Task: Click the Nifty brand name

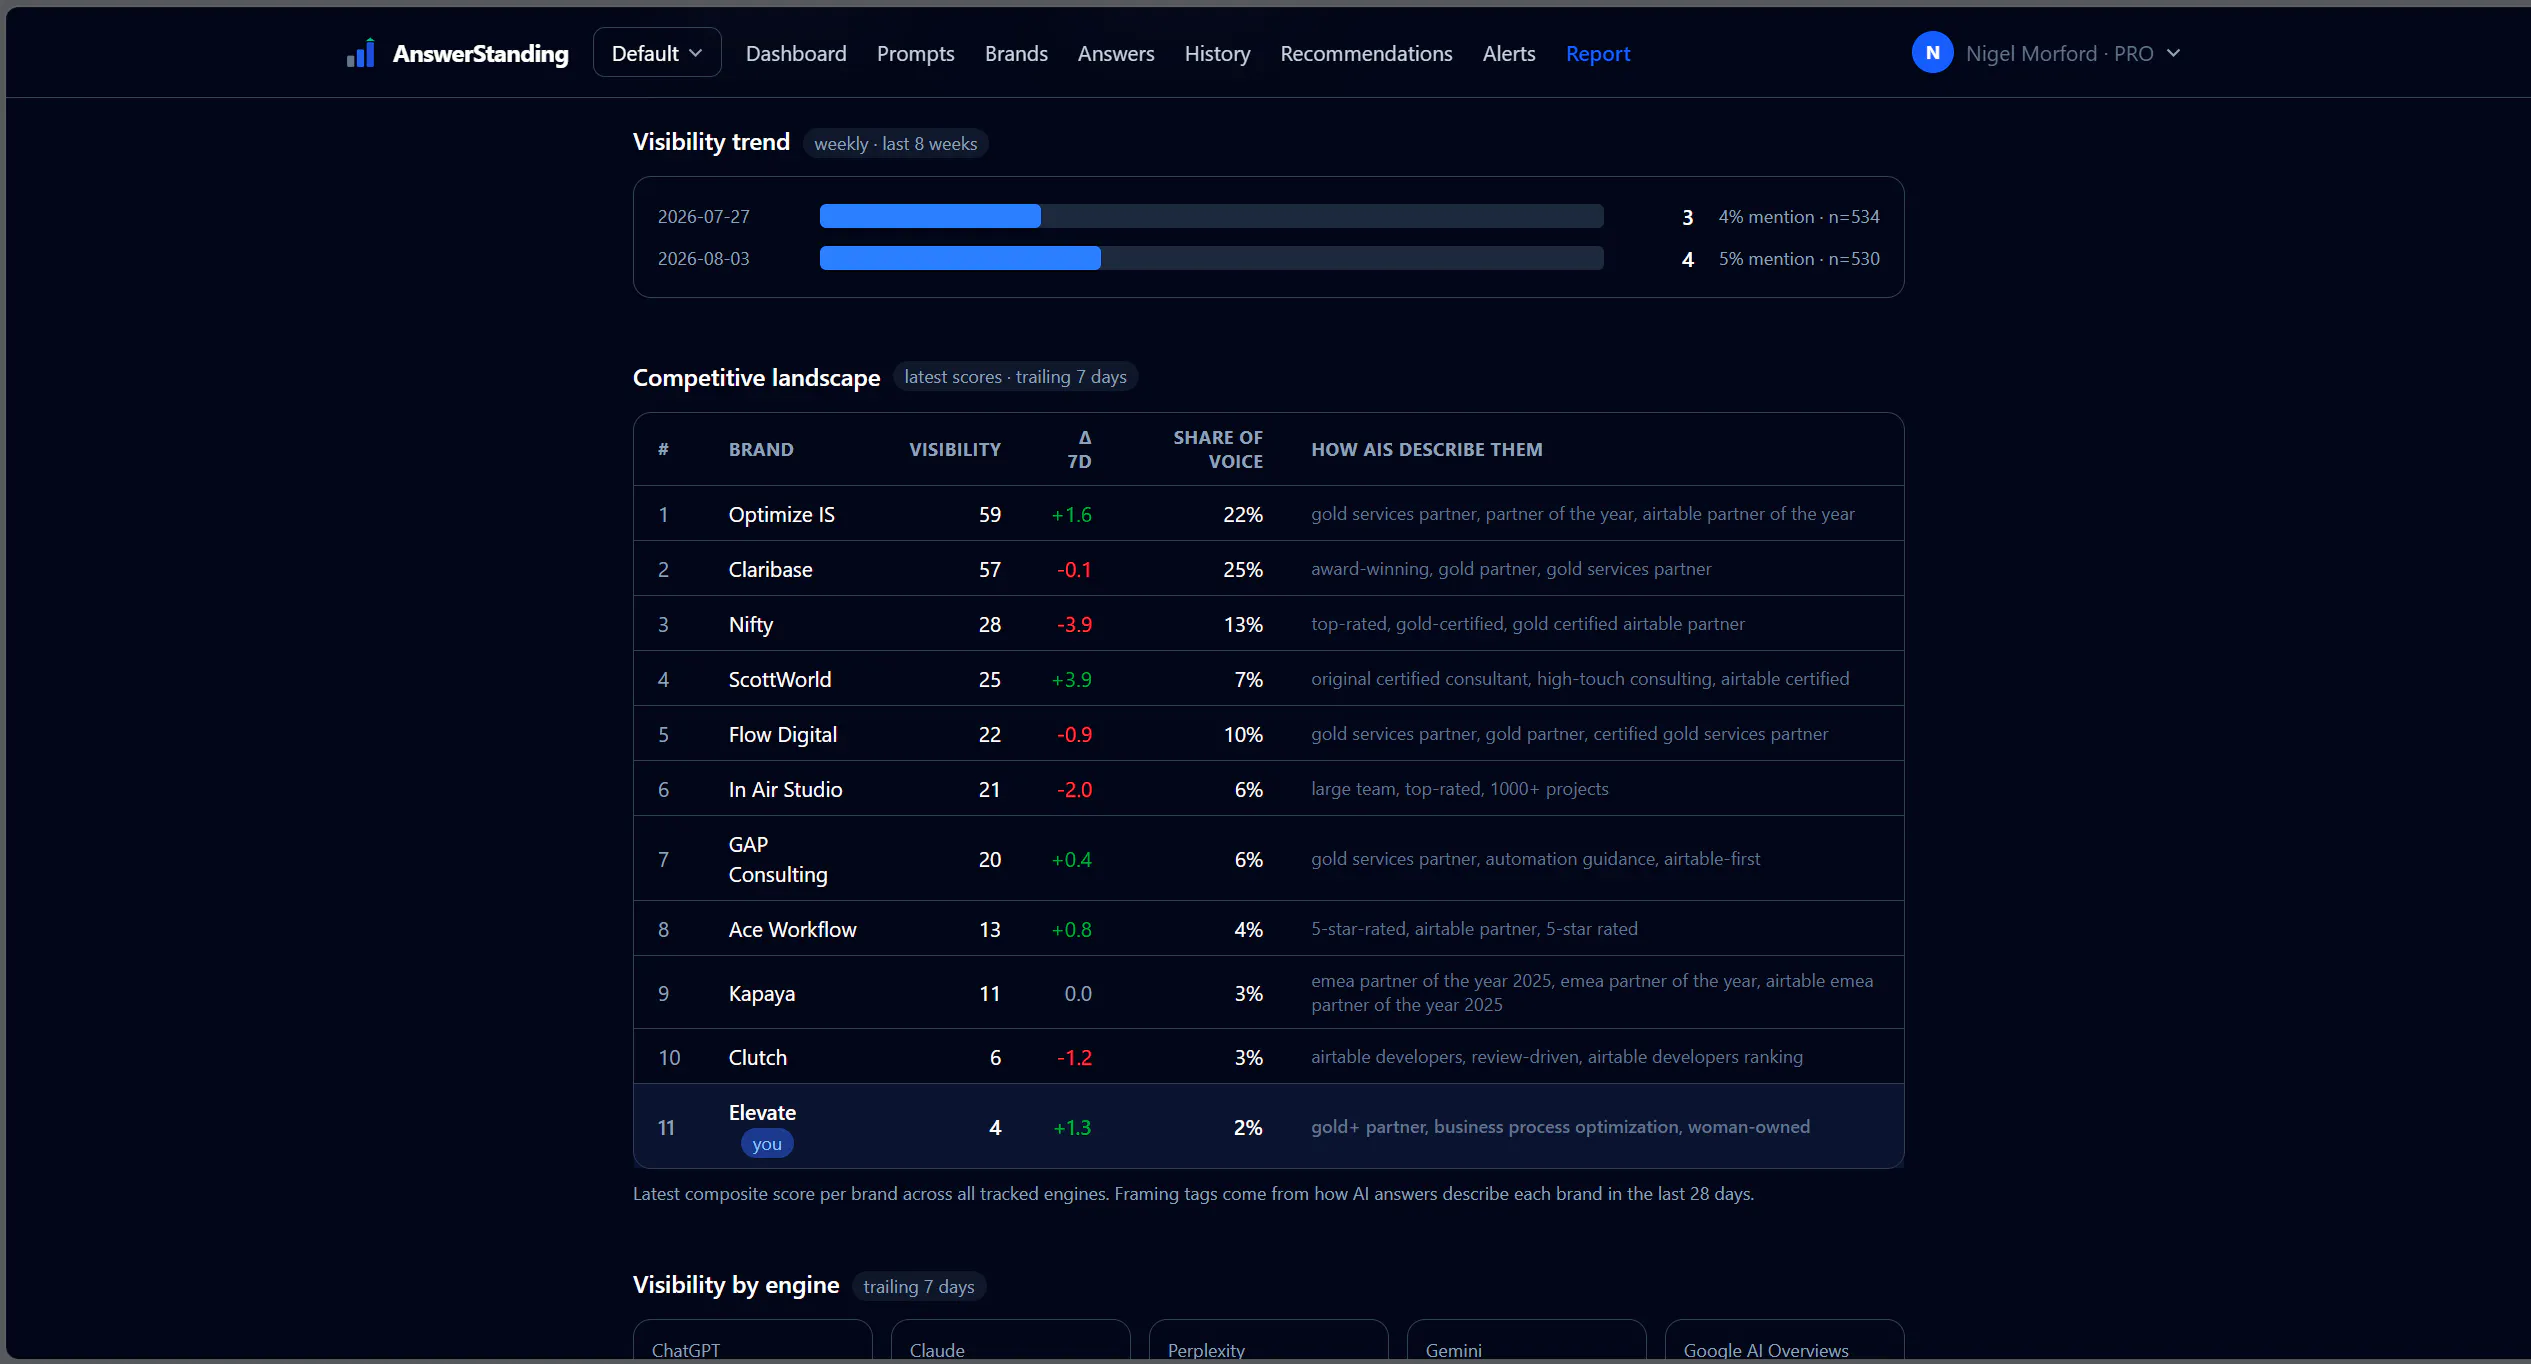Action: point(751,624)
